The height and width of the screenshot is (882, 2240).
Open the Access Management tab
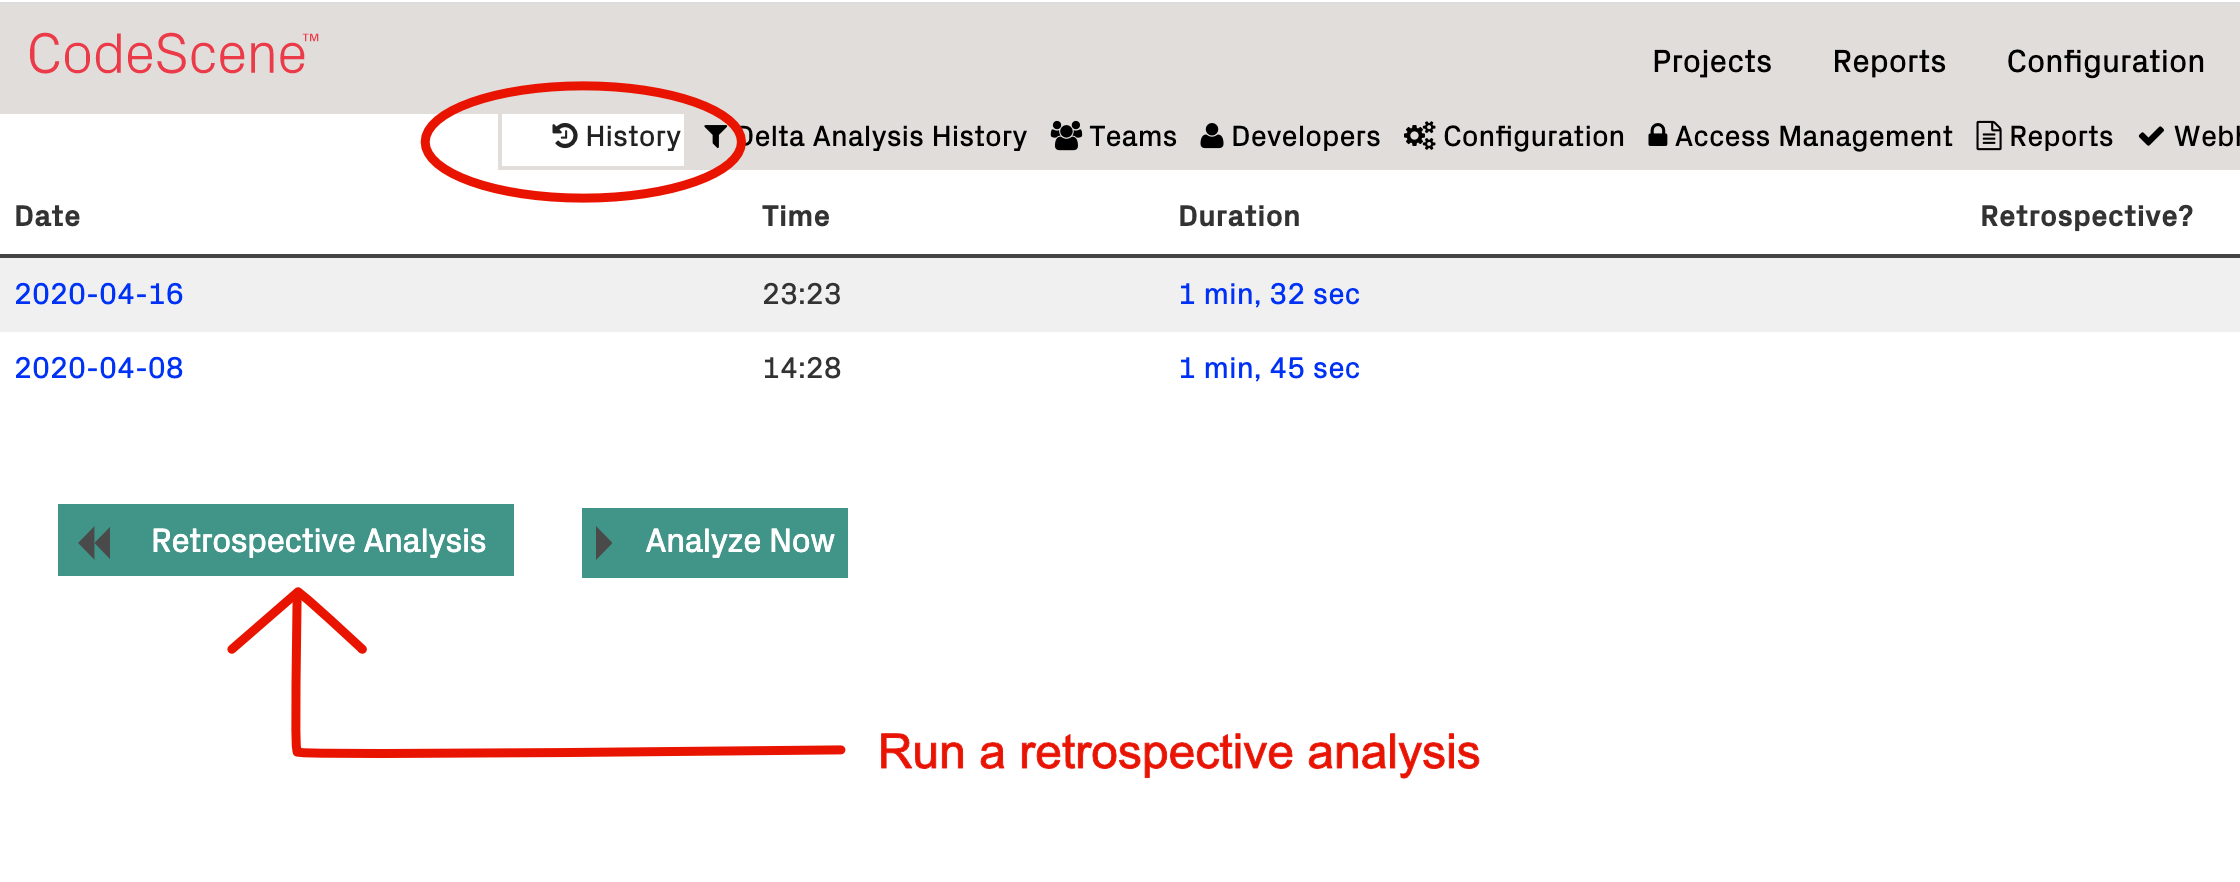coord(1800,136)
